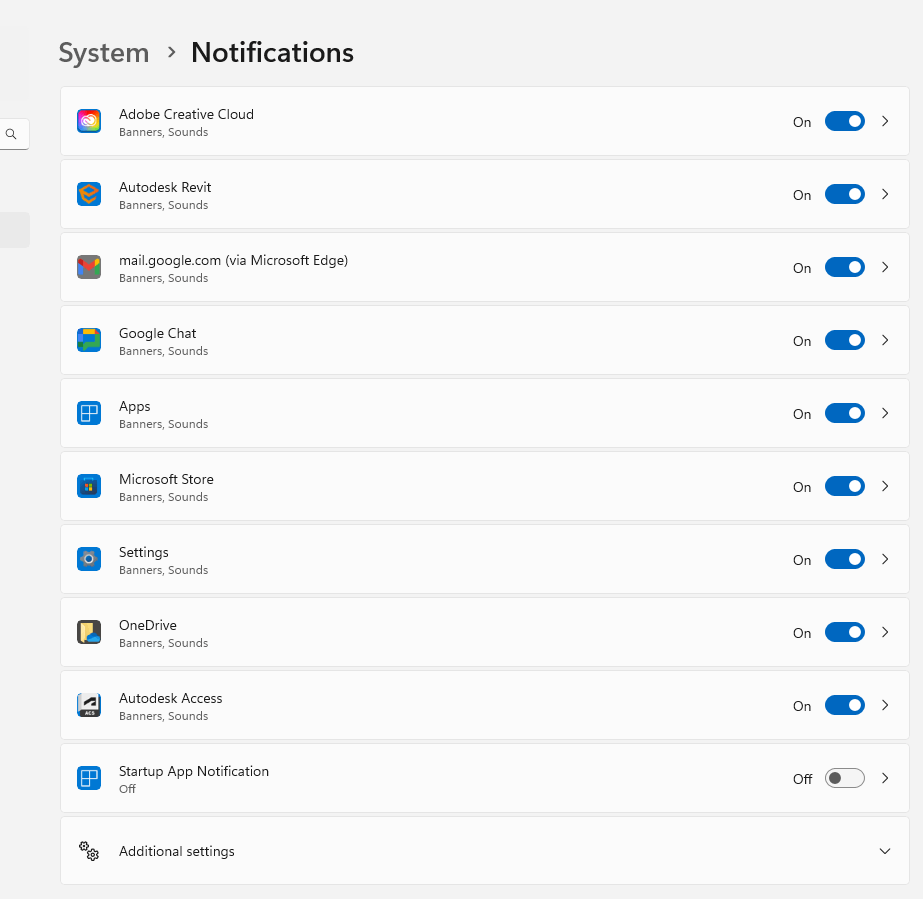Click the search magnifier icon in sidebar
Image resolution: width=923 pixels, height=899 pixels.
coord(11,134)
